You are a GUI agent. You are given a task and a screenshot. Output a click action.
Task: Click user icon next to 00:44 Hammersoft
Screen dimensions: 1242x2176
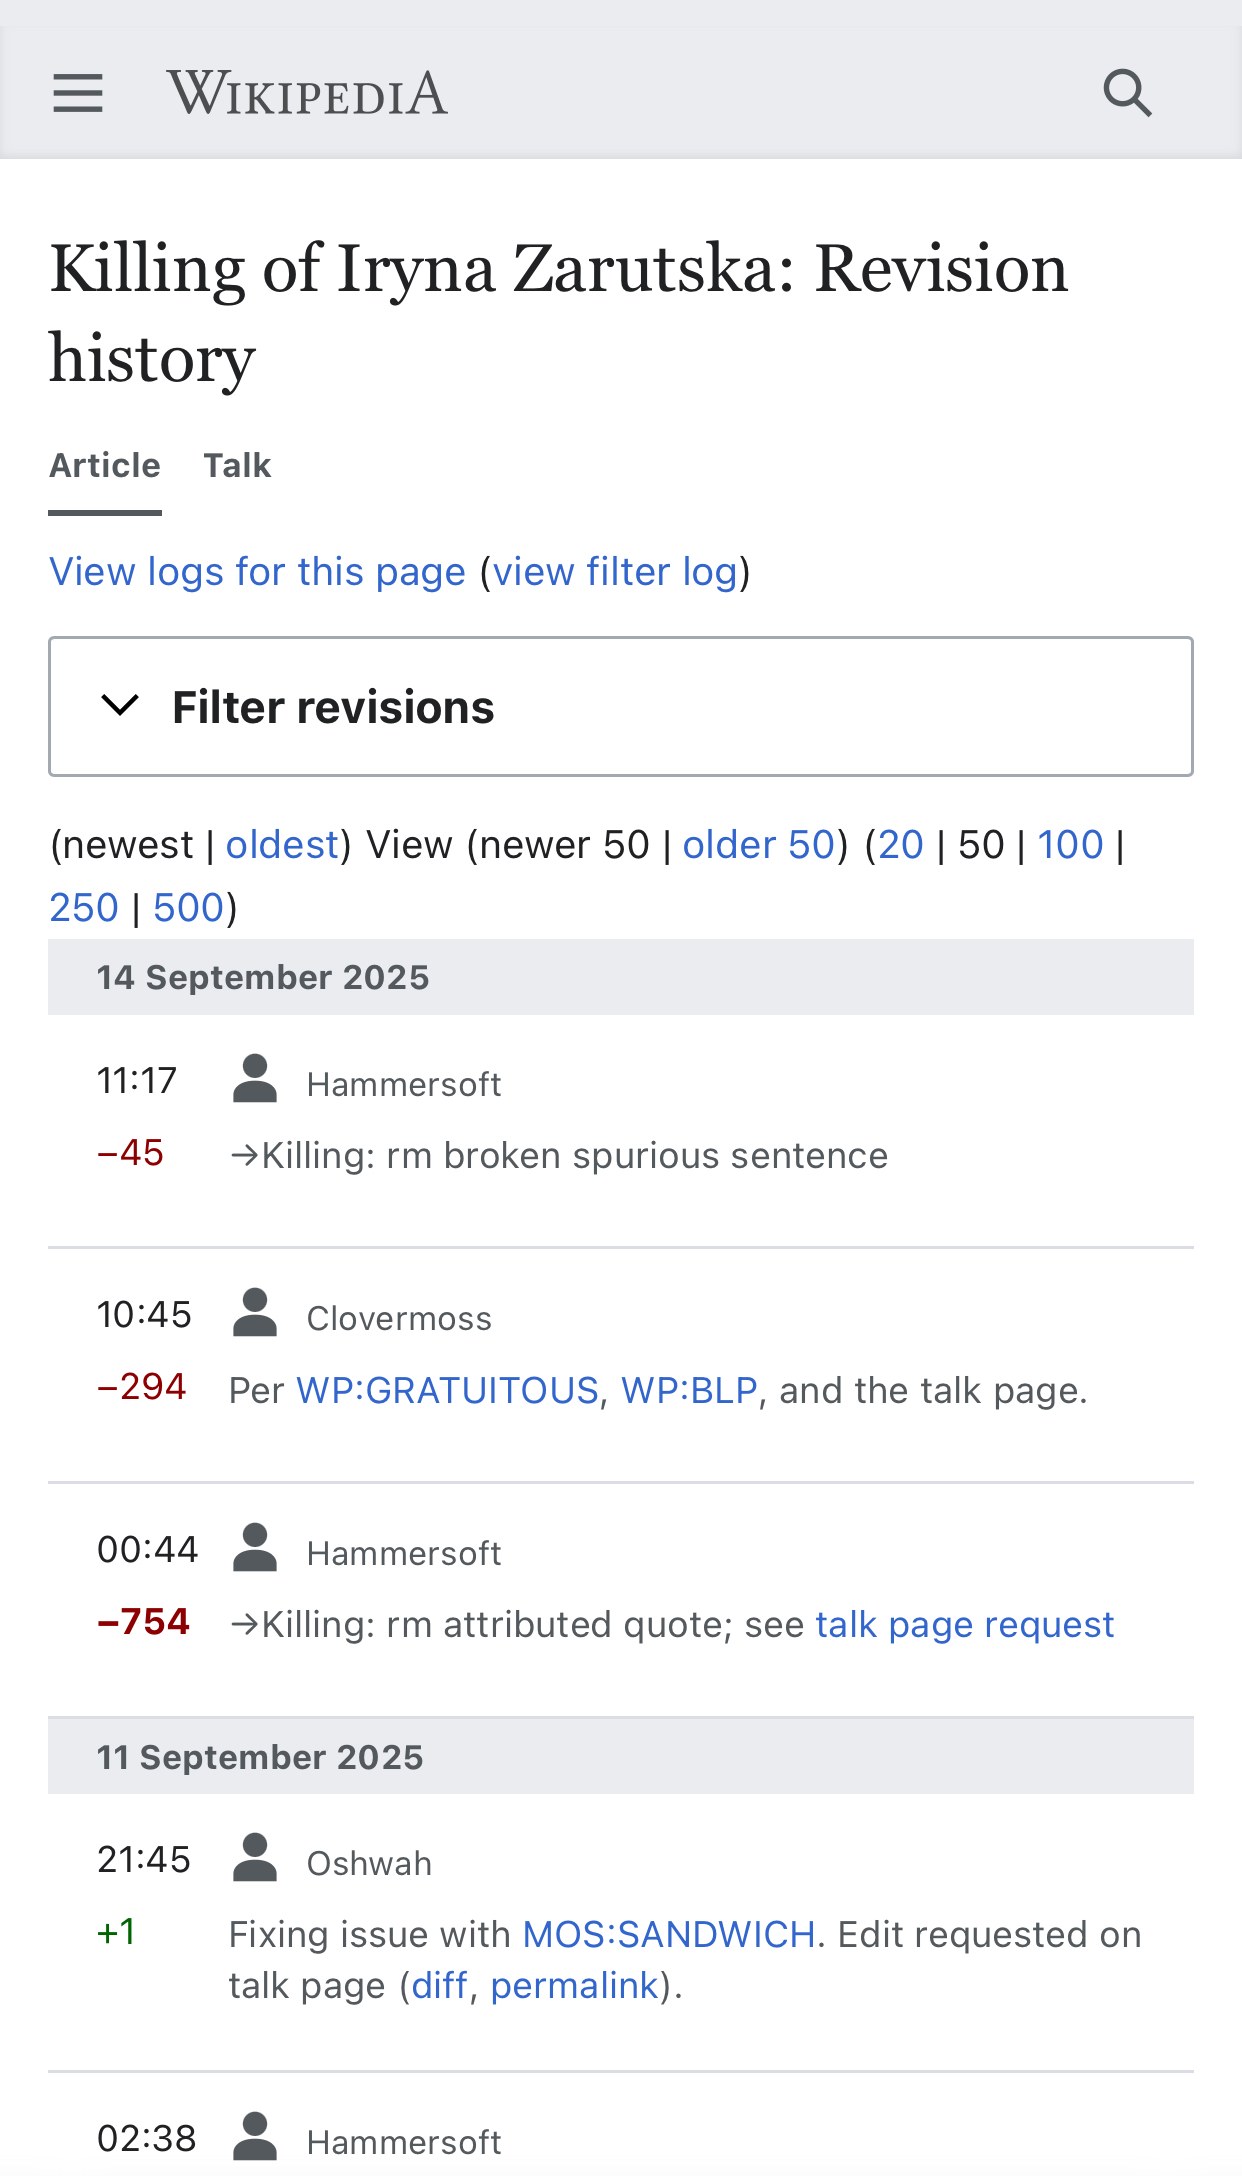(255, 1548)
